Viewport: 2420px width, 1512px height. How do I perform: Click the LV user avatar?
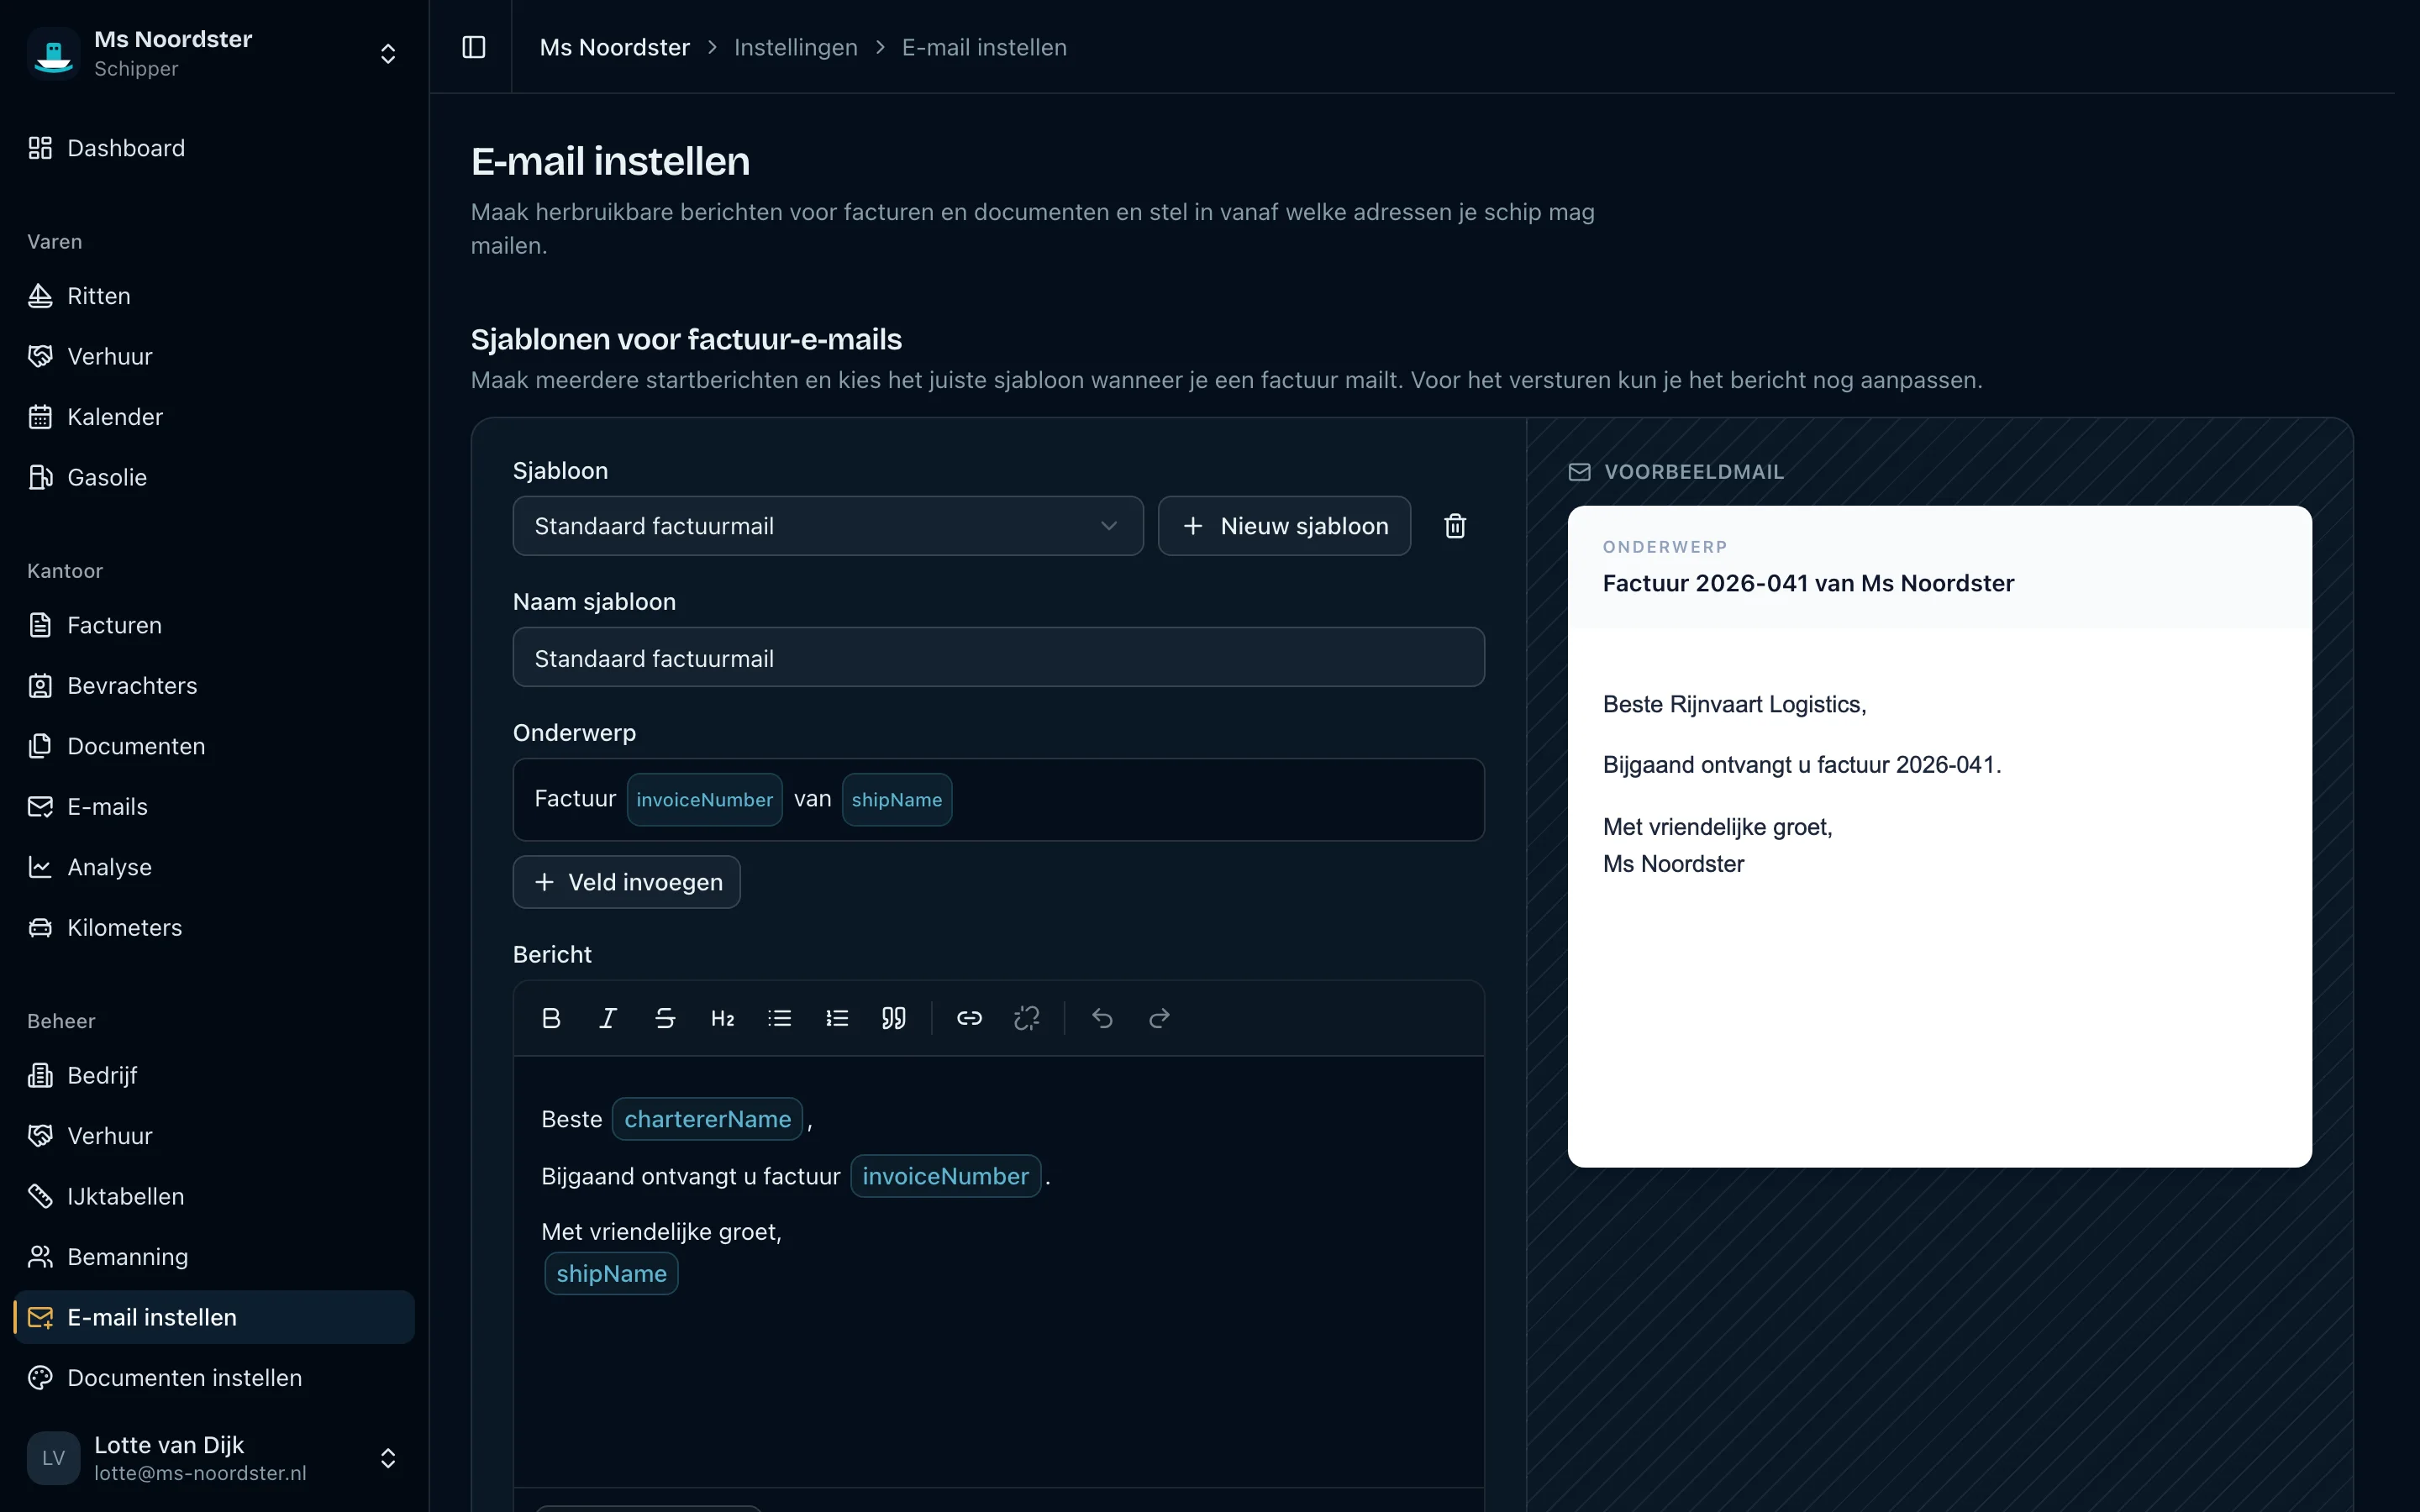[54, 1458]
